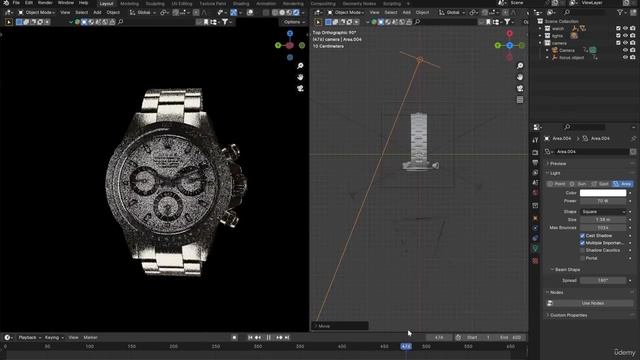Click the Power value field
Screen dimensions: 640x360
(x=603, y=201)
